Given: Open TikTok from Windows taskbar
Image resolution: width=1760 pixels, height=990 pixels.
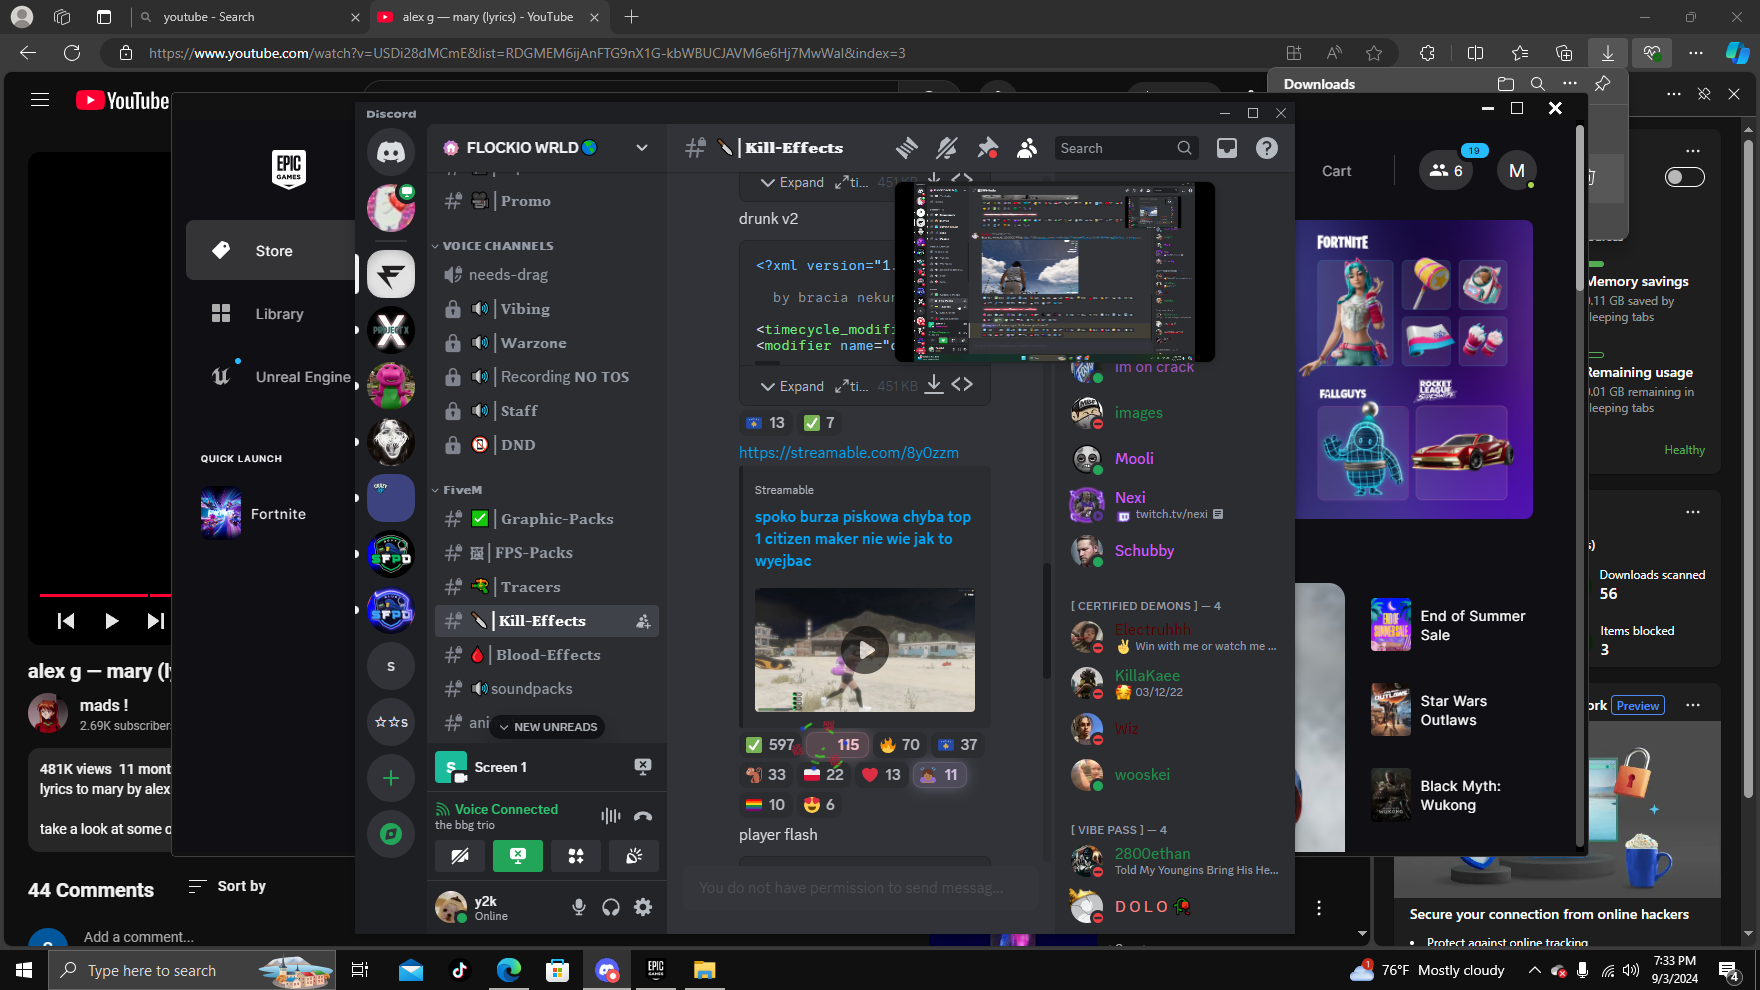Looking at the screenshot, I should tap(460, 970).
